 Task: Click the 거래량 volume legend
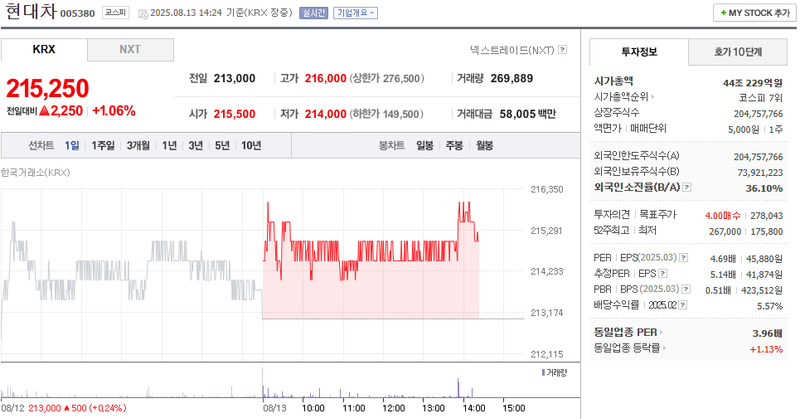pos(554,373)
